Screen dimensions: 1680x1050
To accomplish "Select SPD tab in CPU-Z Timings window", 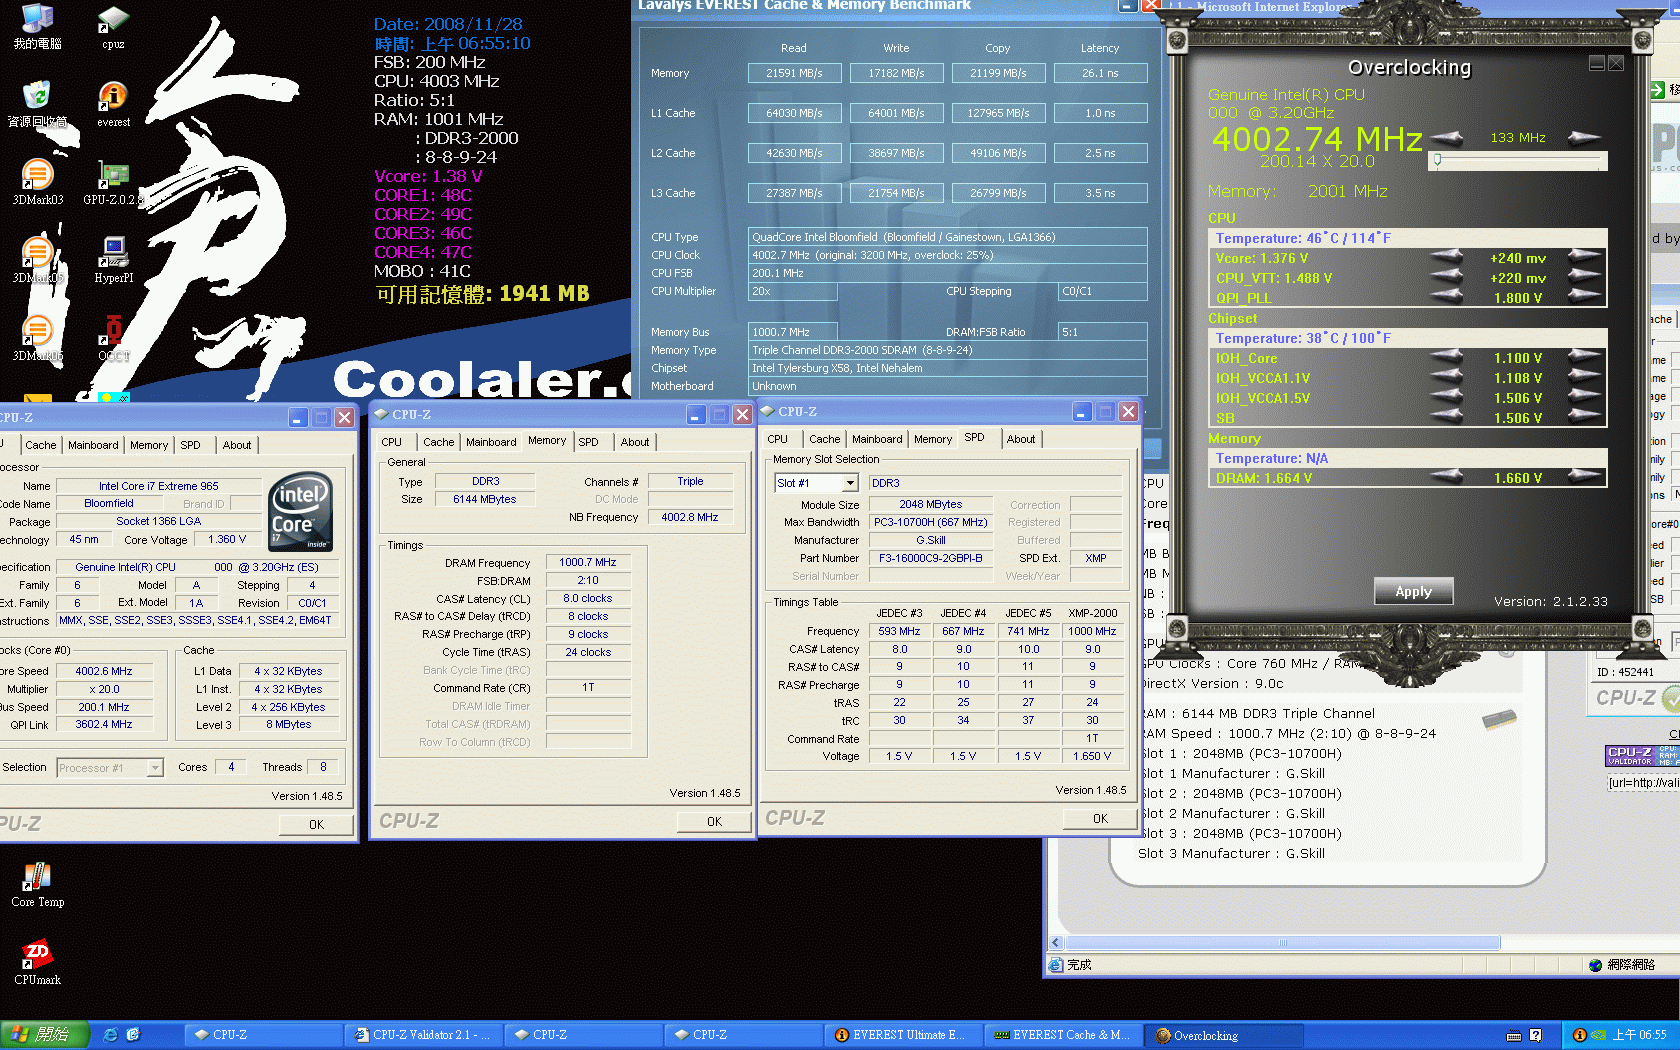I will point(589,442).
